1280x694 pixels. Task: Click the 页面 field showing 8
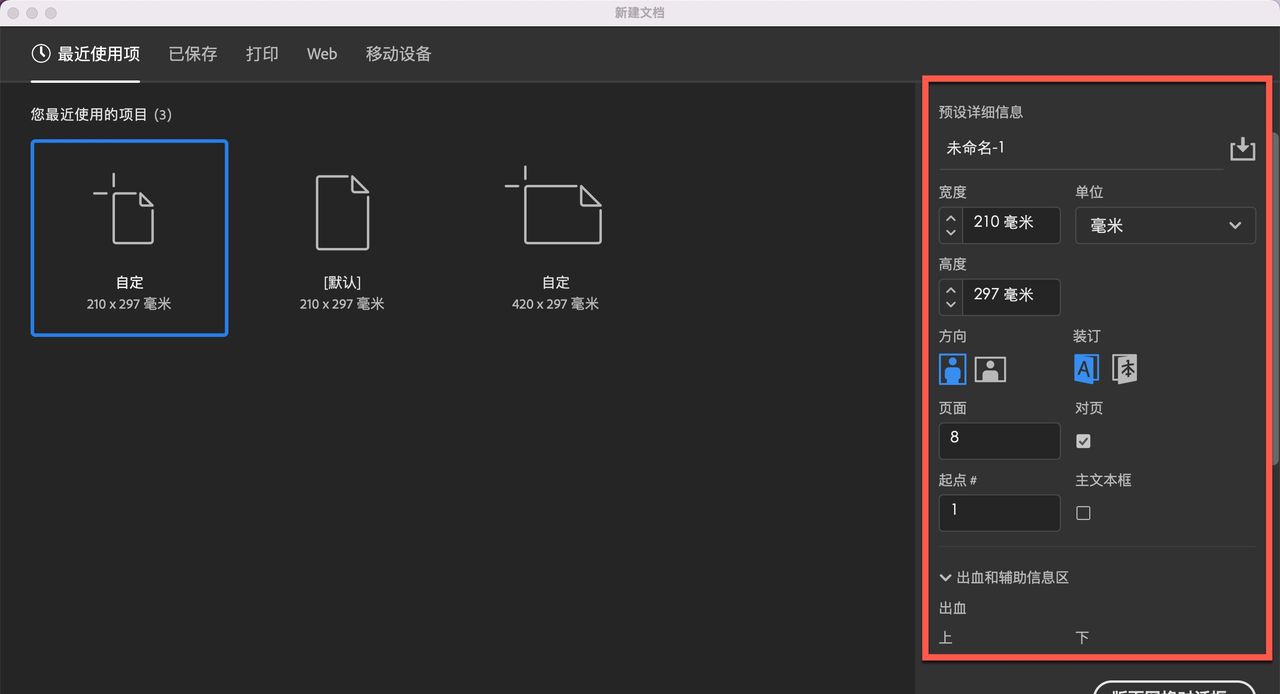pyautogui.click(x=999, y=440)
